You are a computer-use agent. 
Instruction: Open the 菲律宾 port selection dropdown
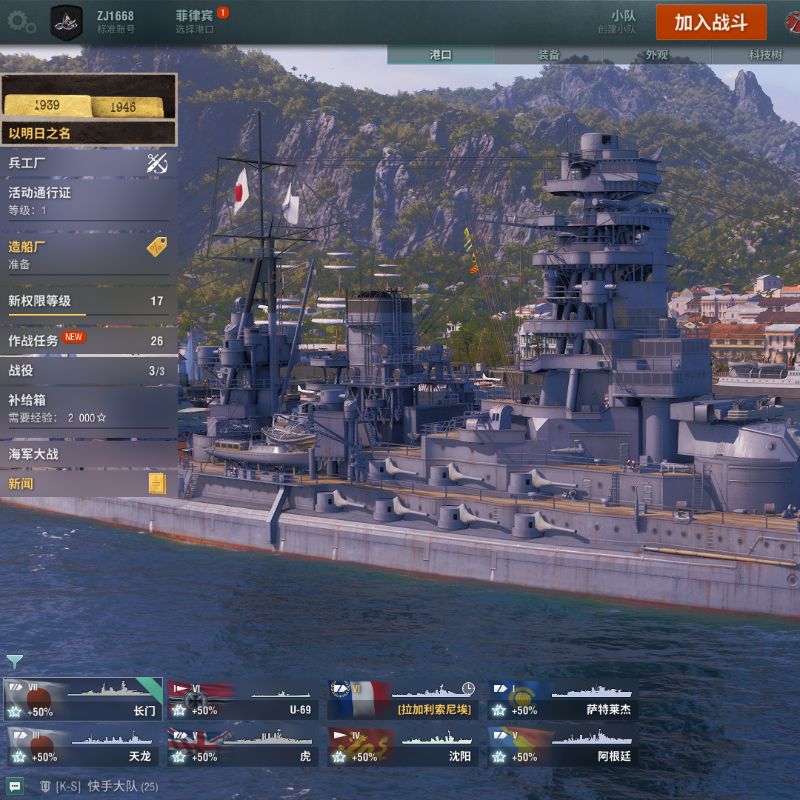tap(195, 21)
